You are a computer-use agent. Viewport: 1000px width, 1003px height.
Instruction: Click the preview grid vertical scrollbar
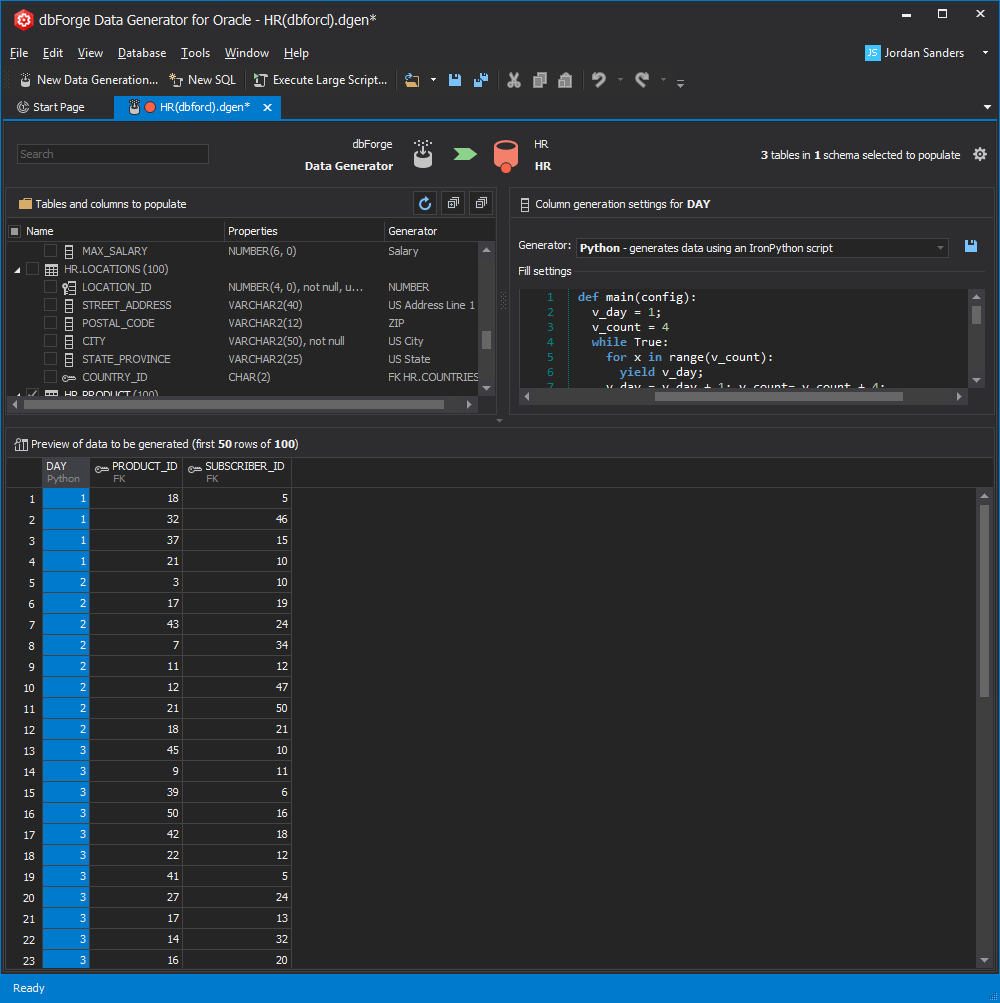click(984, 600)
